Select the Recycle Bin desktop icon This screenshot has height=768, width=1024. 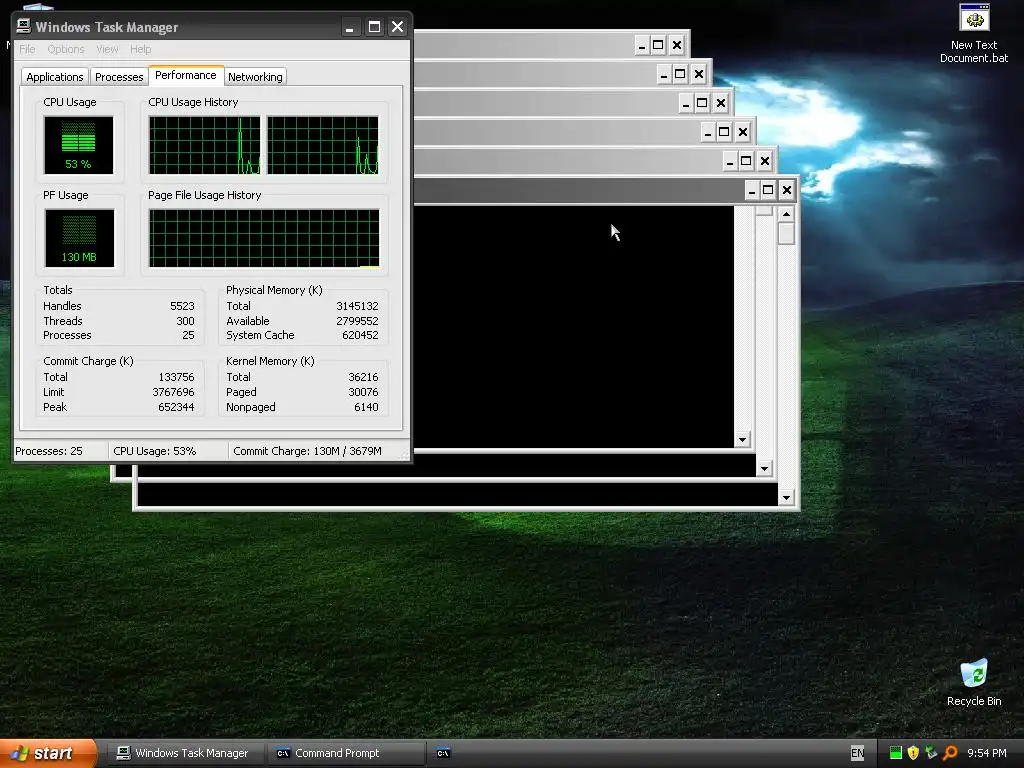pos(974,683)
